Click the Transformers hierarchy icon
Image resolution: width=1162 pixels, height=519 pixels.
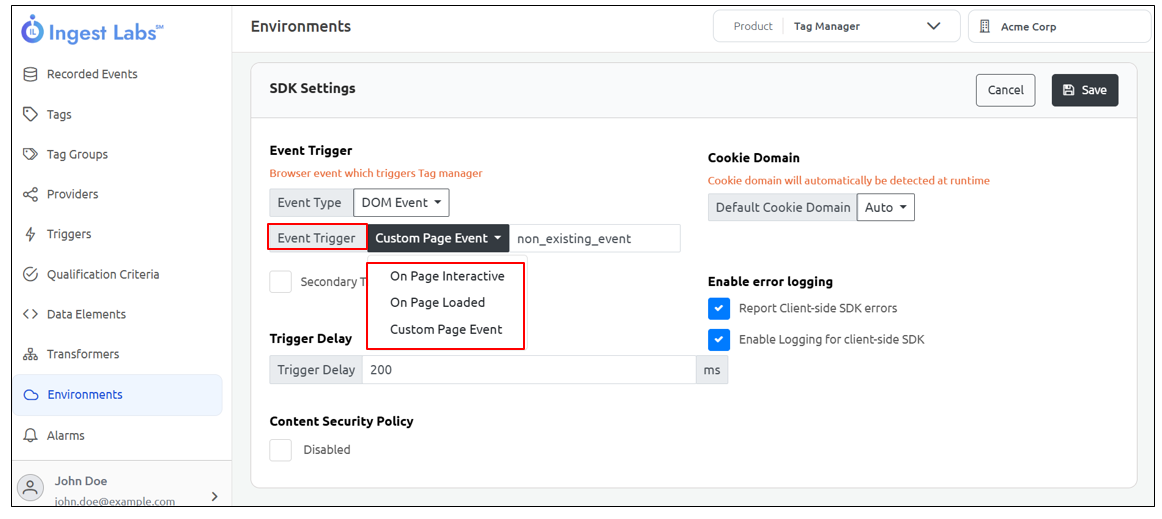[x=30, y=354]
